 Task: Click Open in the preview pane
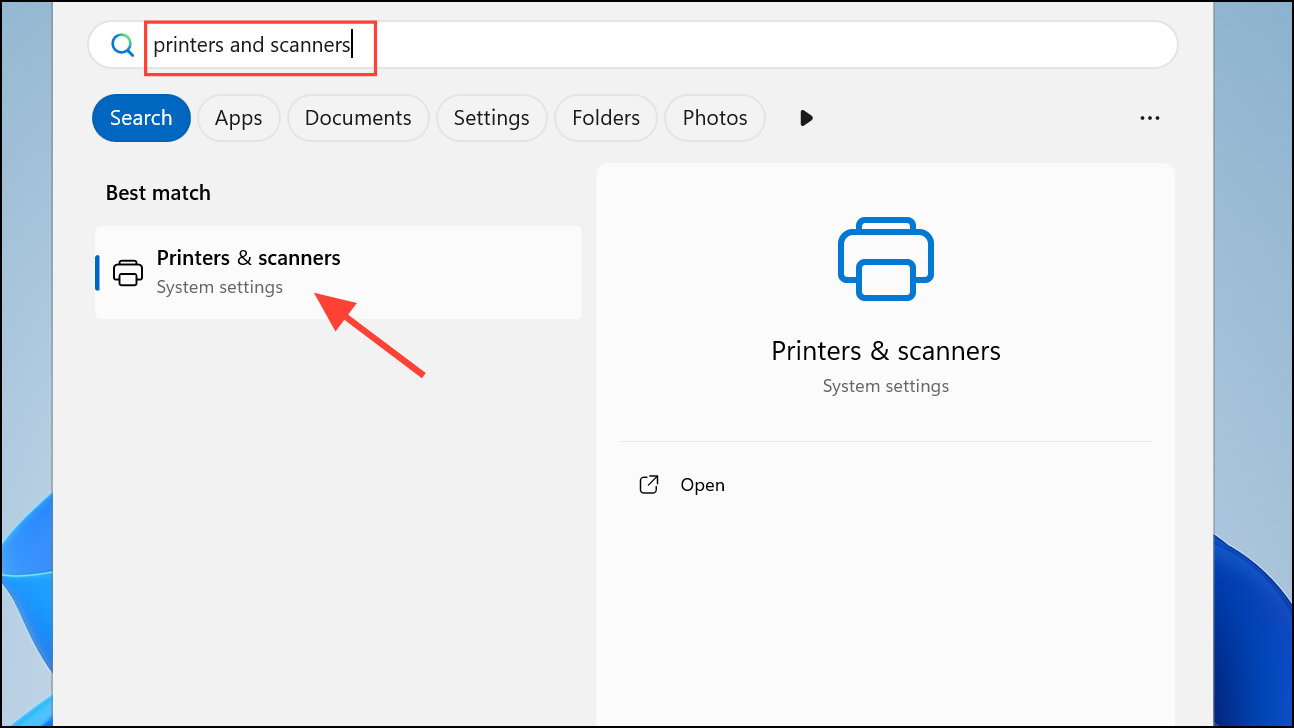(702, 485)
